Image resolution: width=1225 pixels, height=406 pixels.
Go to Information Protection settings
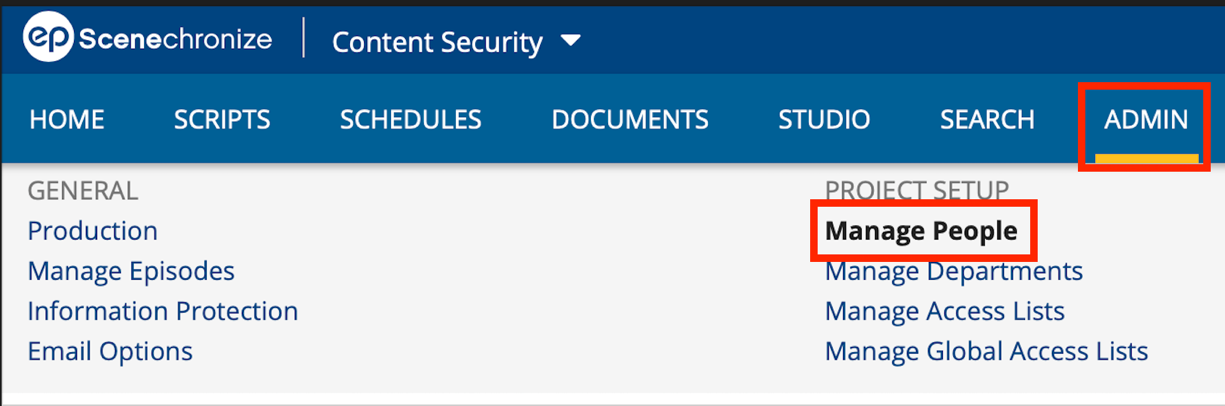pos(163,311)
